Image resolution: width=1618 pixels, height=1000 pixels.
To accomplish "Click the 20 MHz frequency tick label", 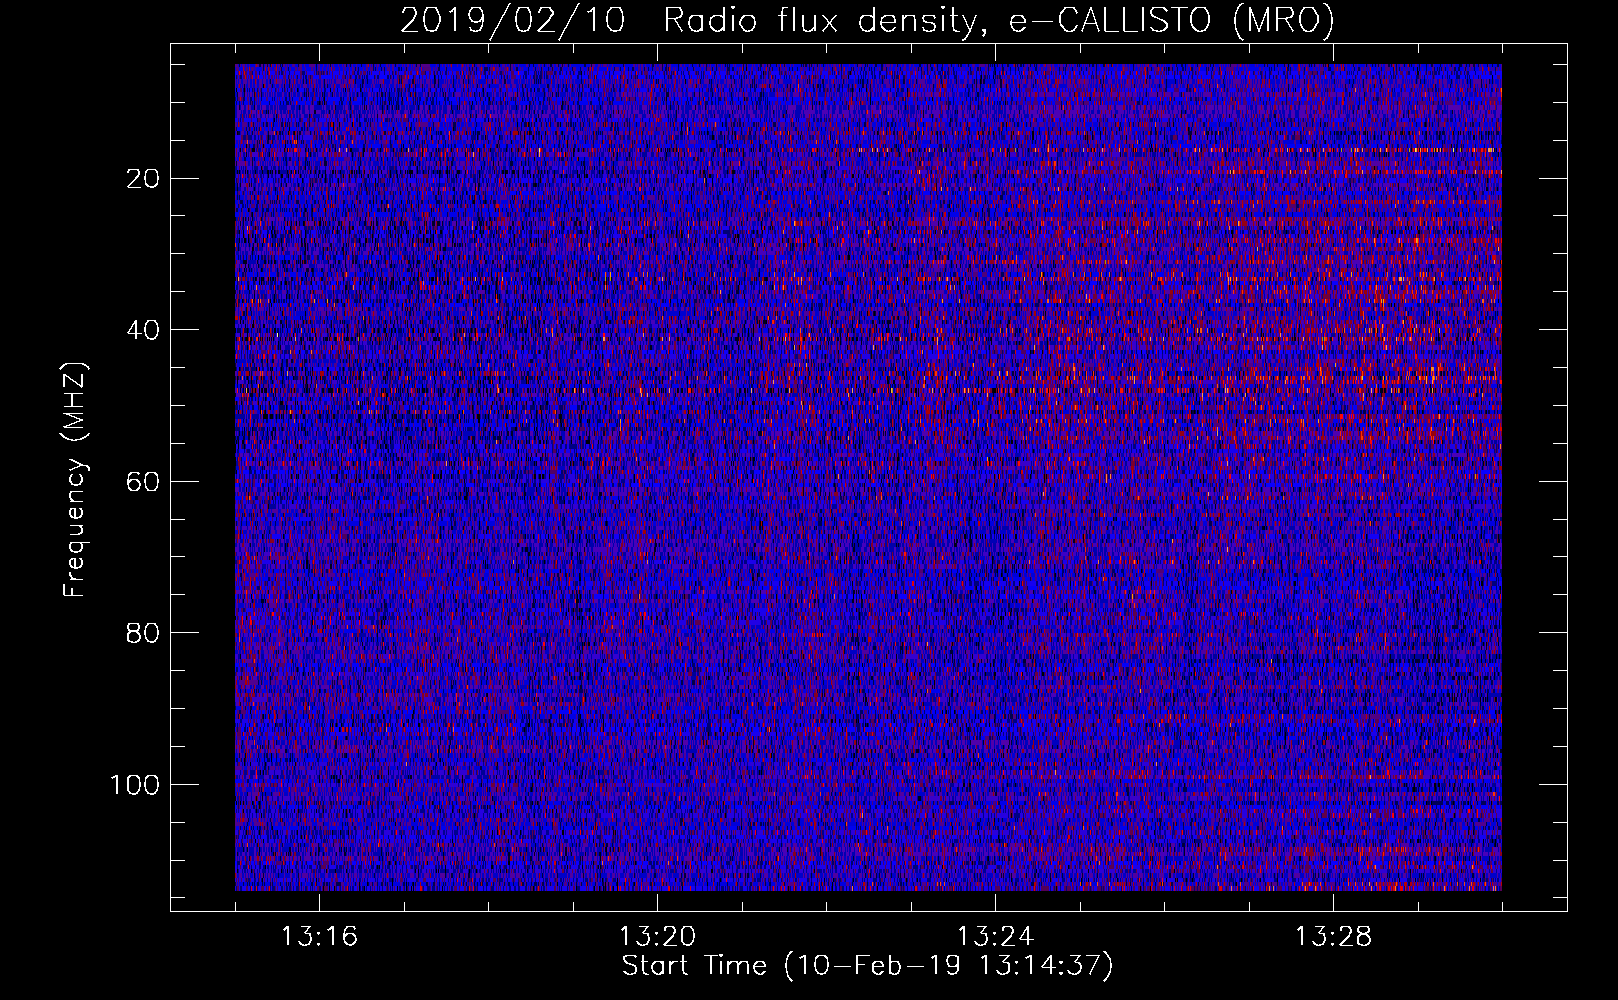I will (x=144, y=179).
